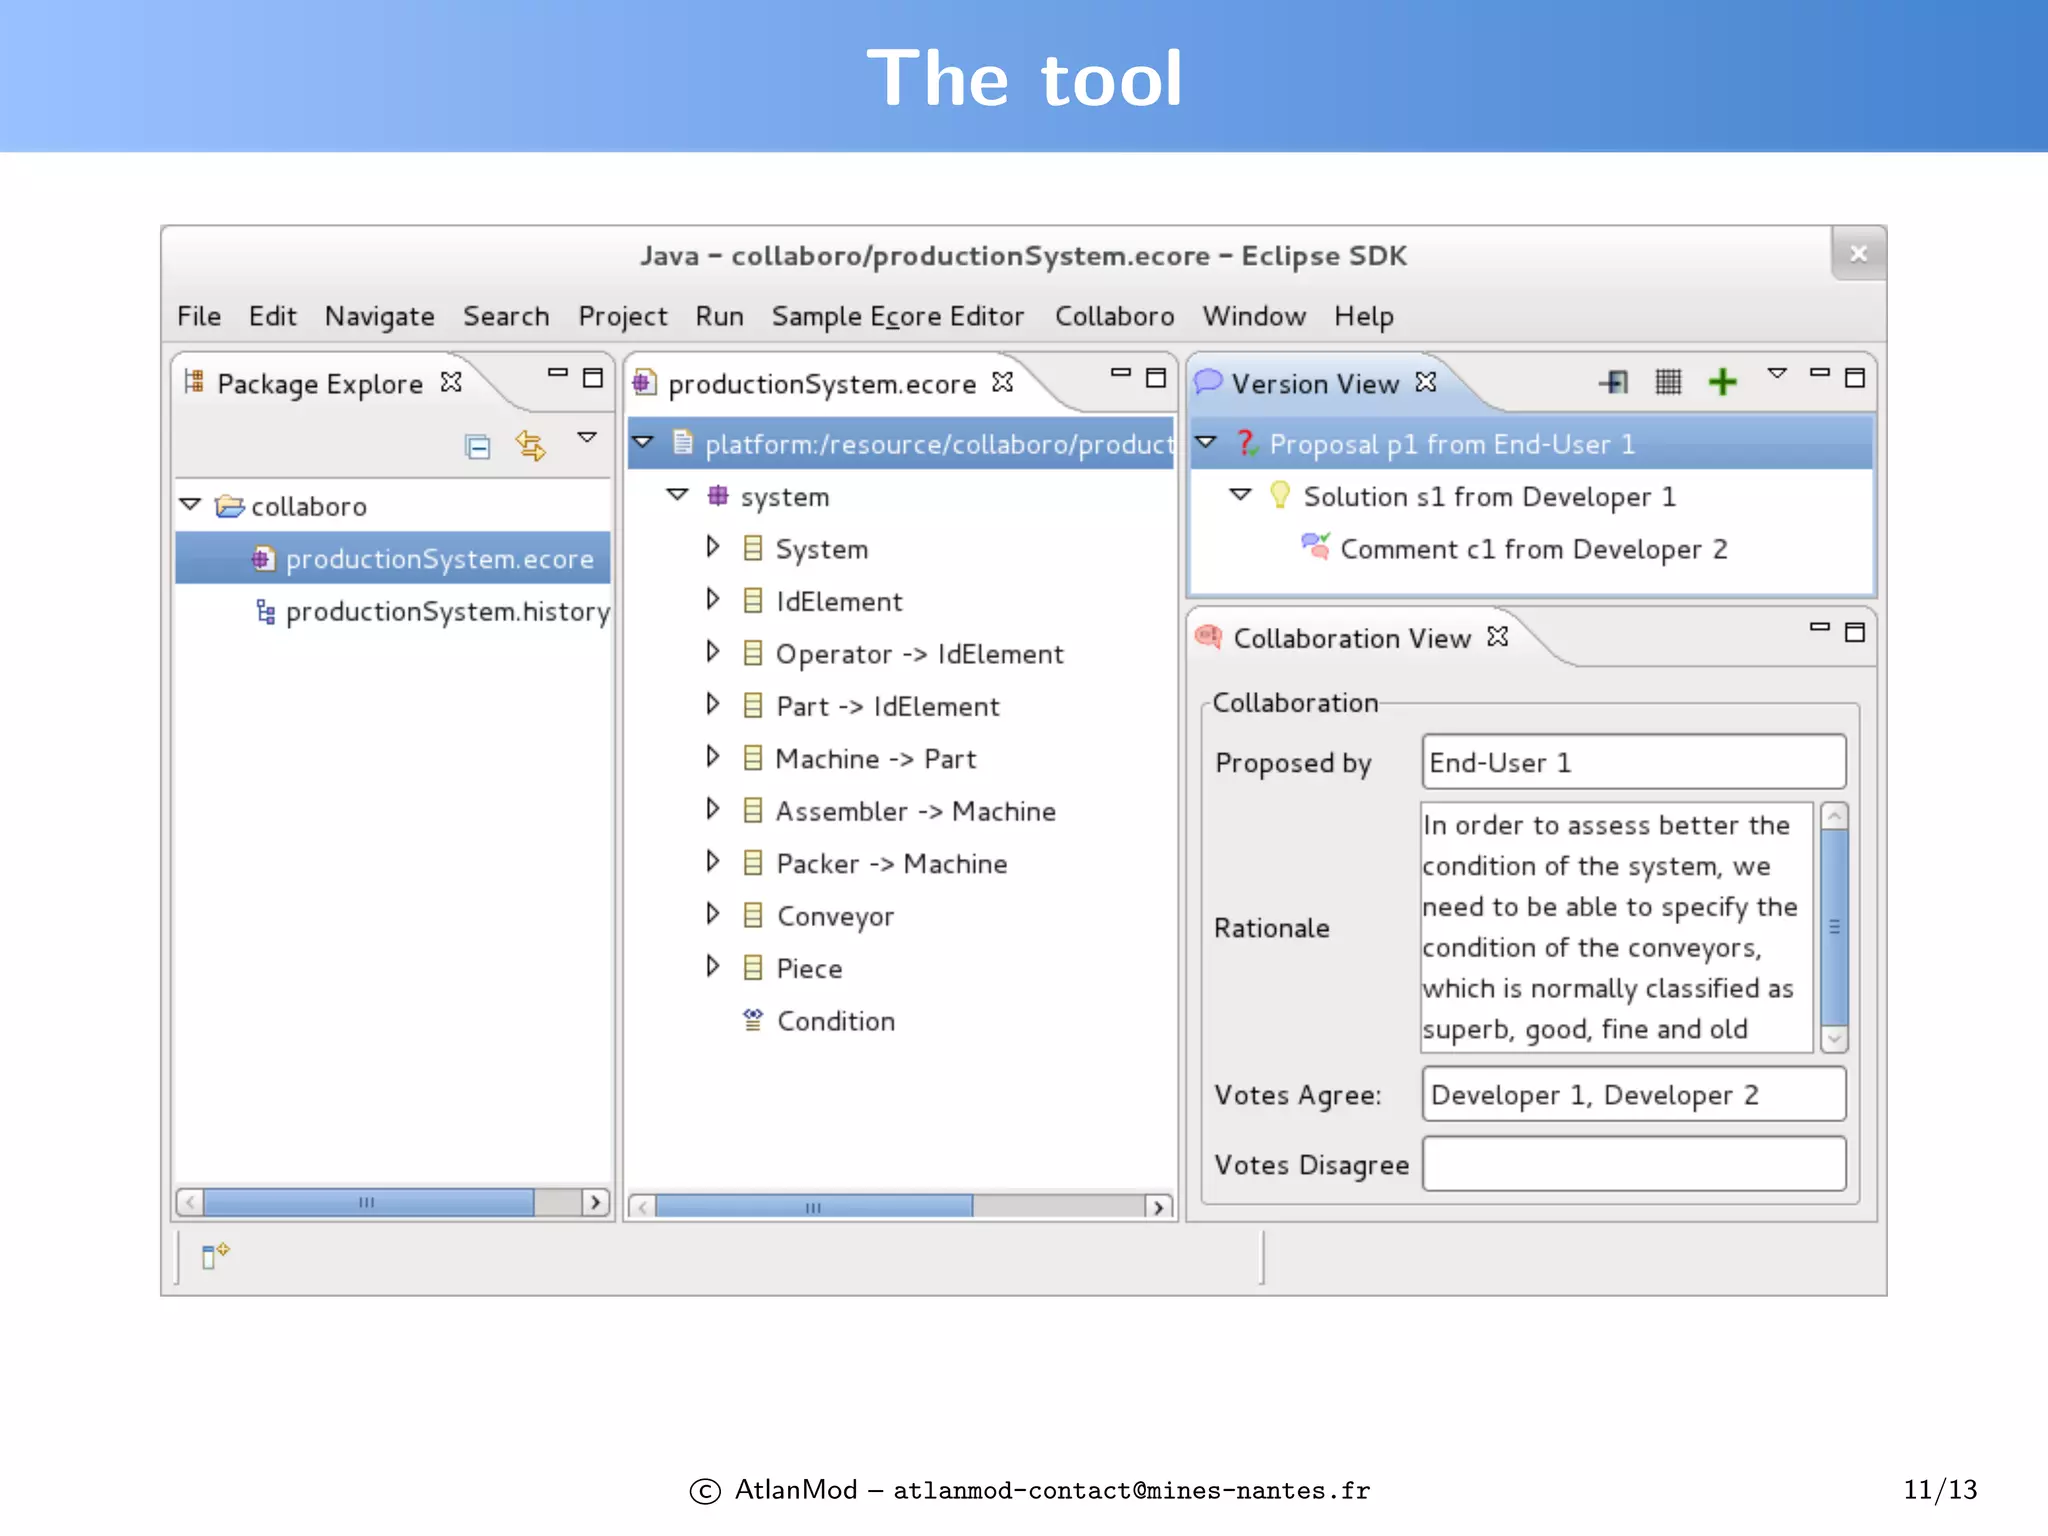Viewport: 2048px width, 1536px height.
Task: Maximize the productionSystem.ecore editor panel
Action: (x=1156, y=378)
